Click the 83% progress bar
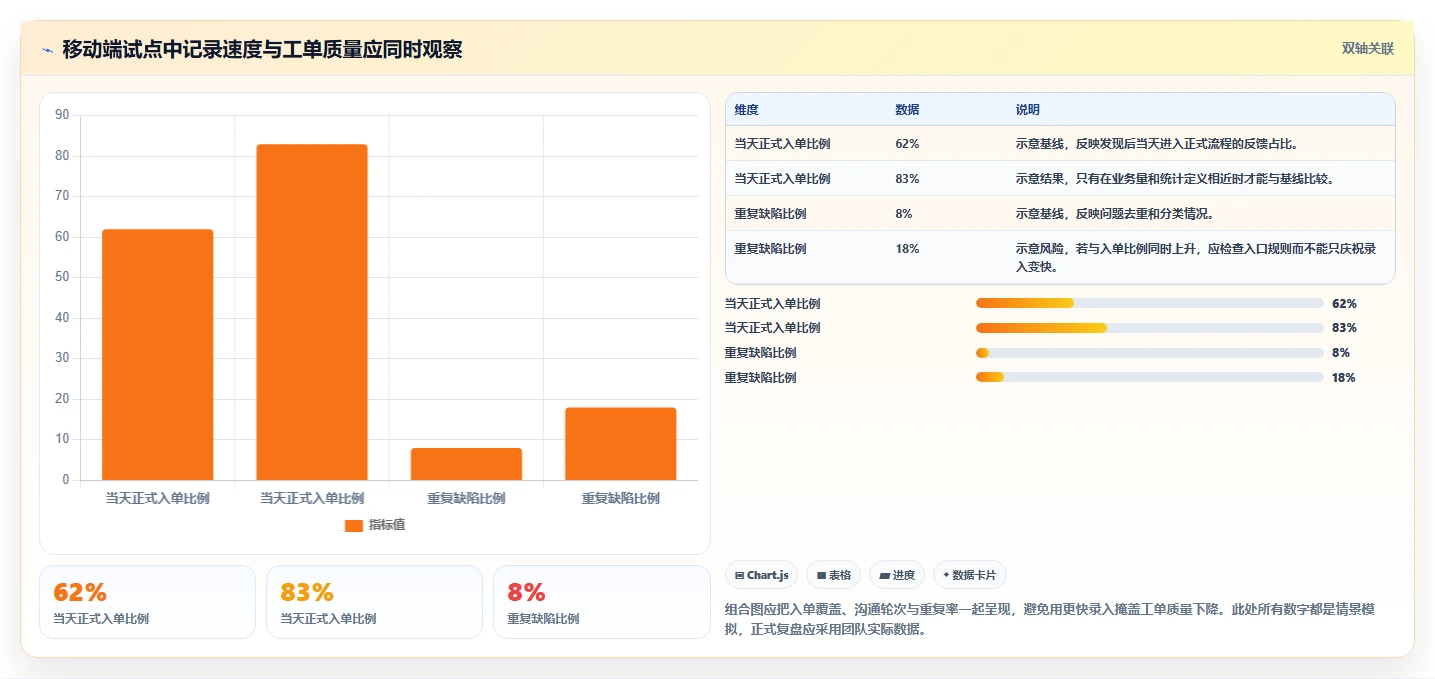 click(x=1150, y=328)
